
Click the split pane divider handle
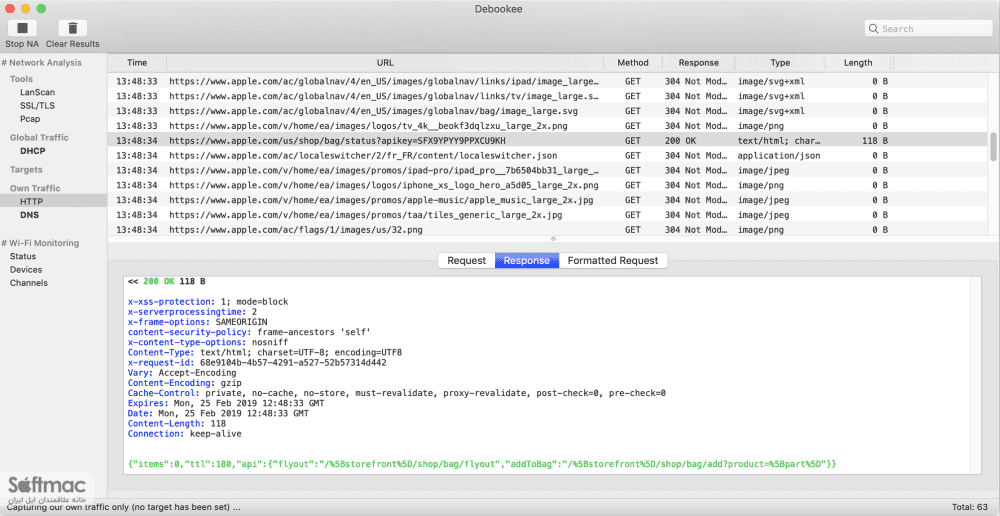coord(553,239)
